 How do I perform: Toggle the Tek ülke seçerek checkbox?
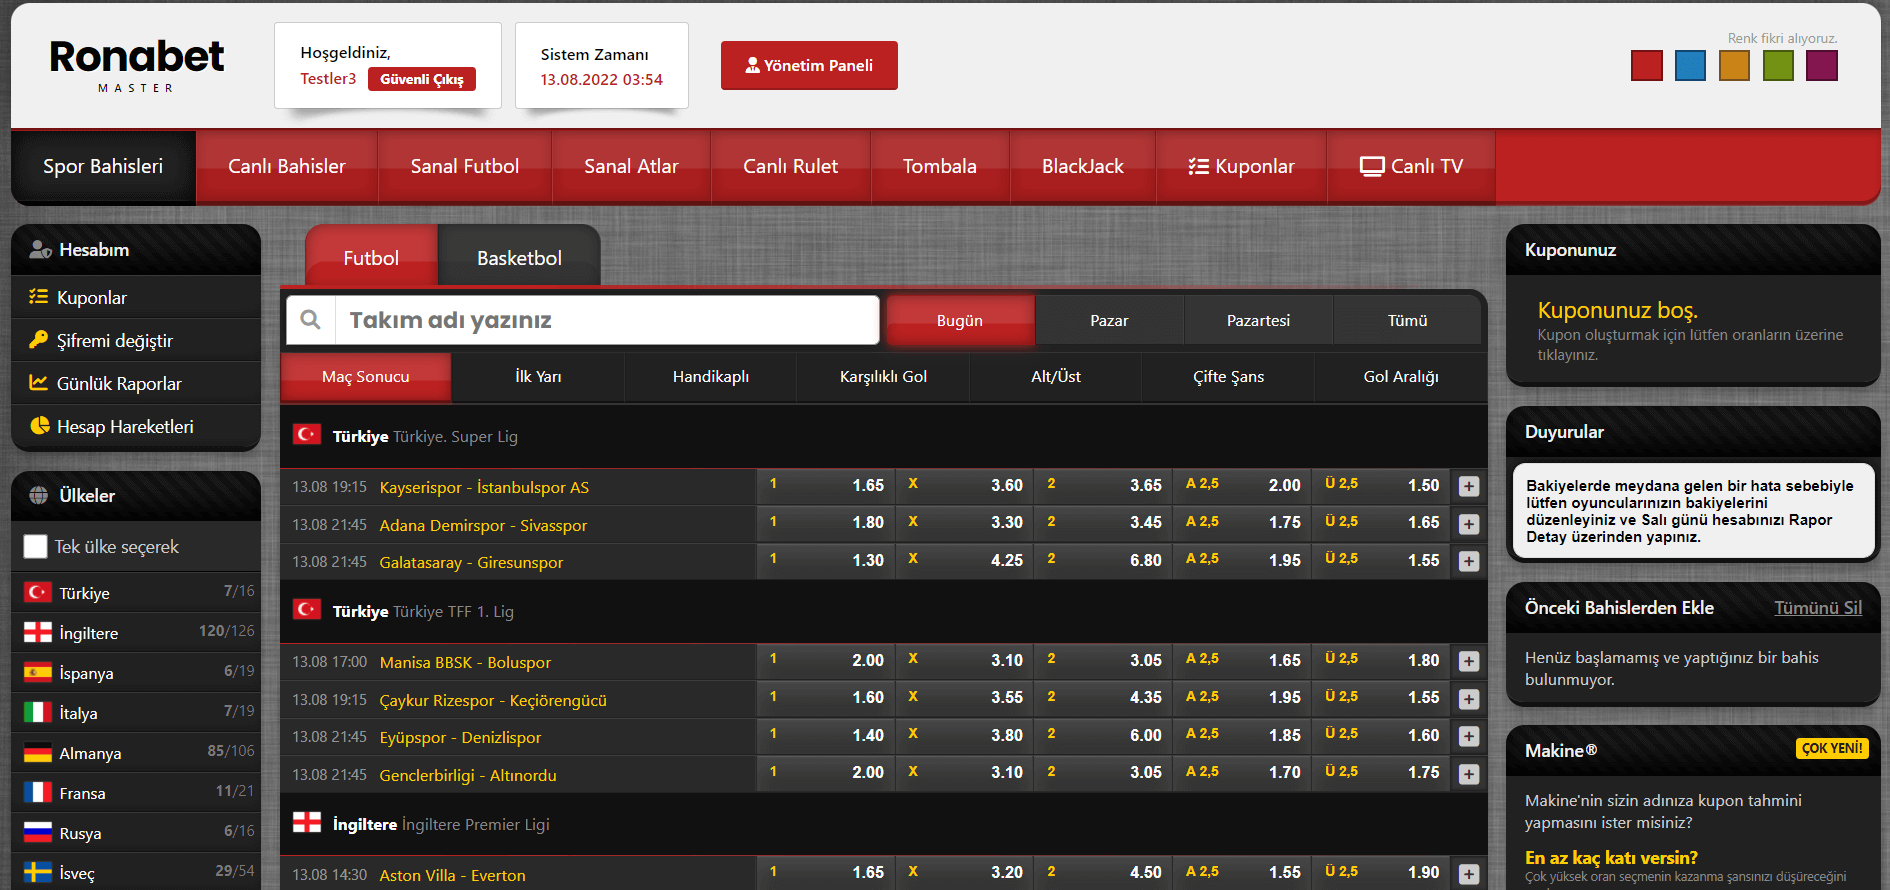[x=36, y=547]
